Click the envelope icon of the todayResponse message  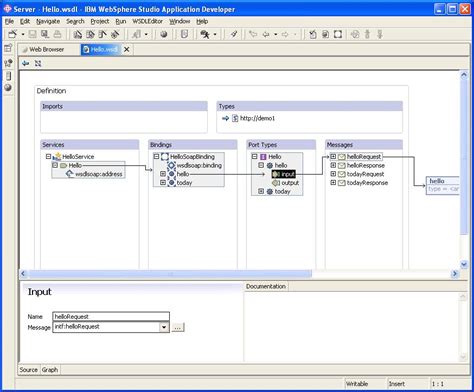(342, 183)
